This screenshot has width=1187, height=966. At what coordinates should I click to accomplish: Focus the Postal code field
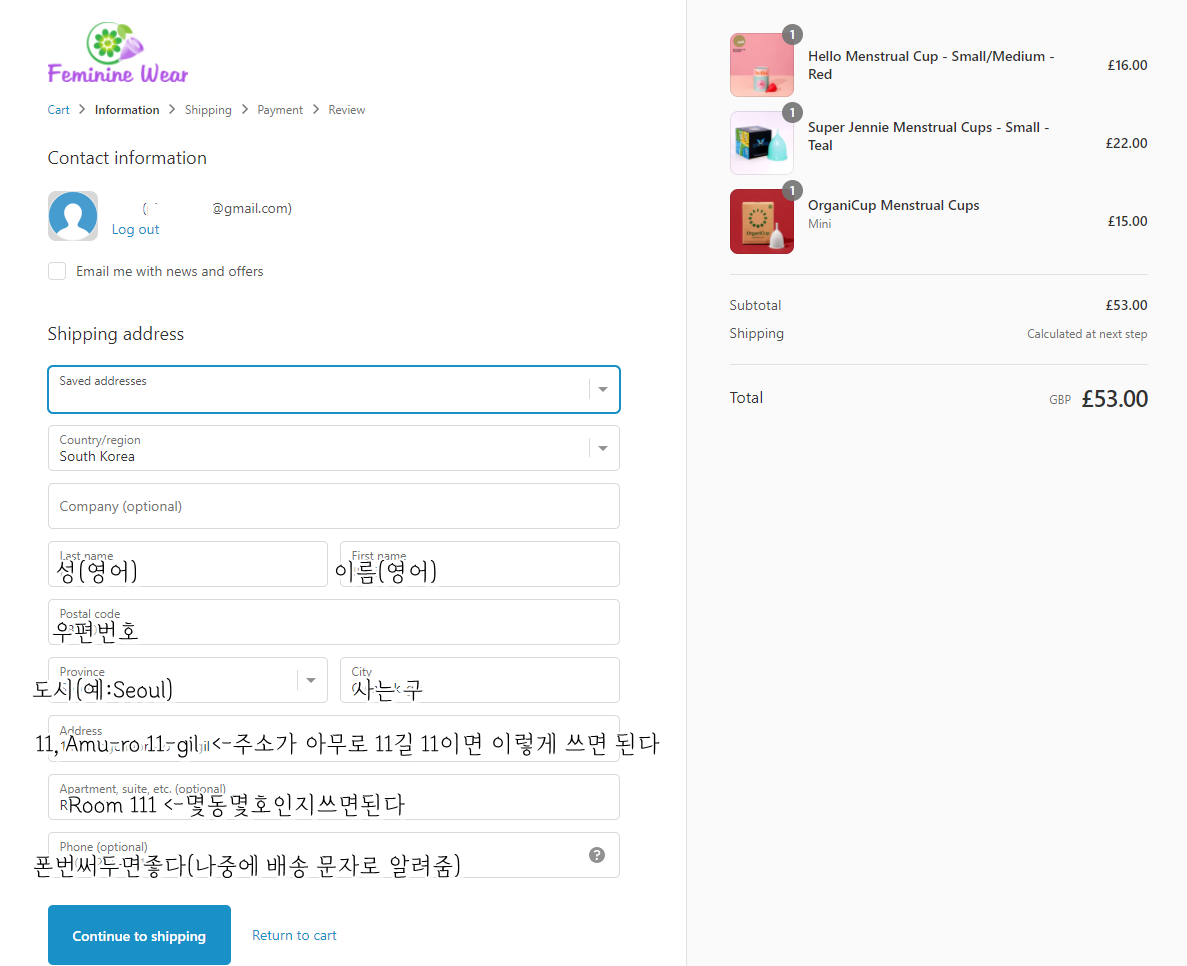334,622
